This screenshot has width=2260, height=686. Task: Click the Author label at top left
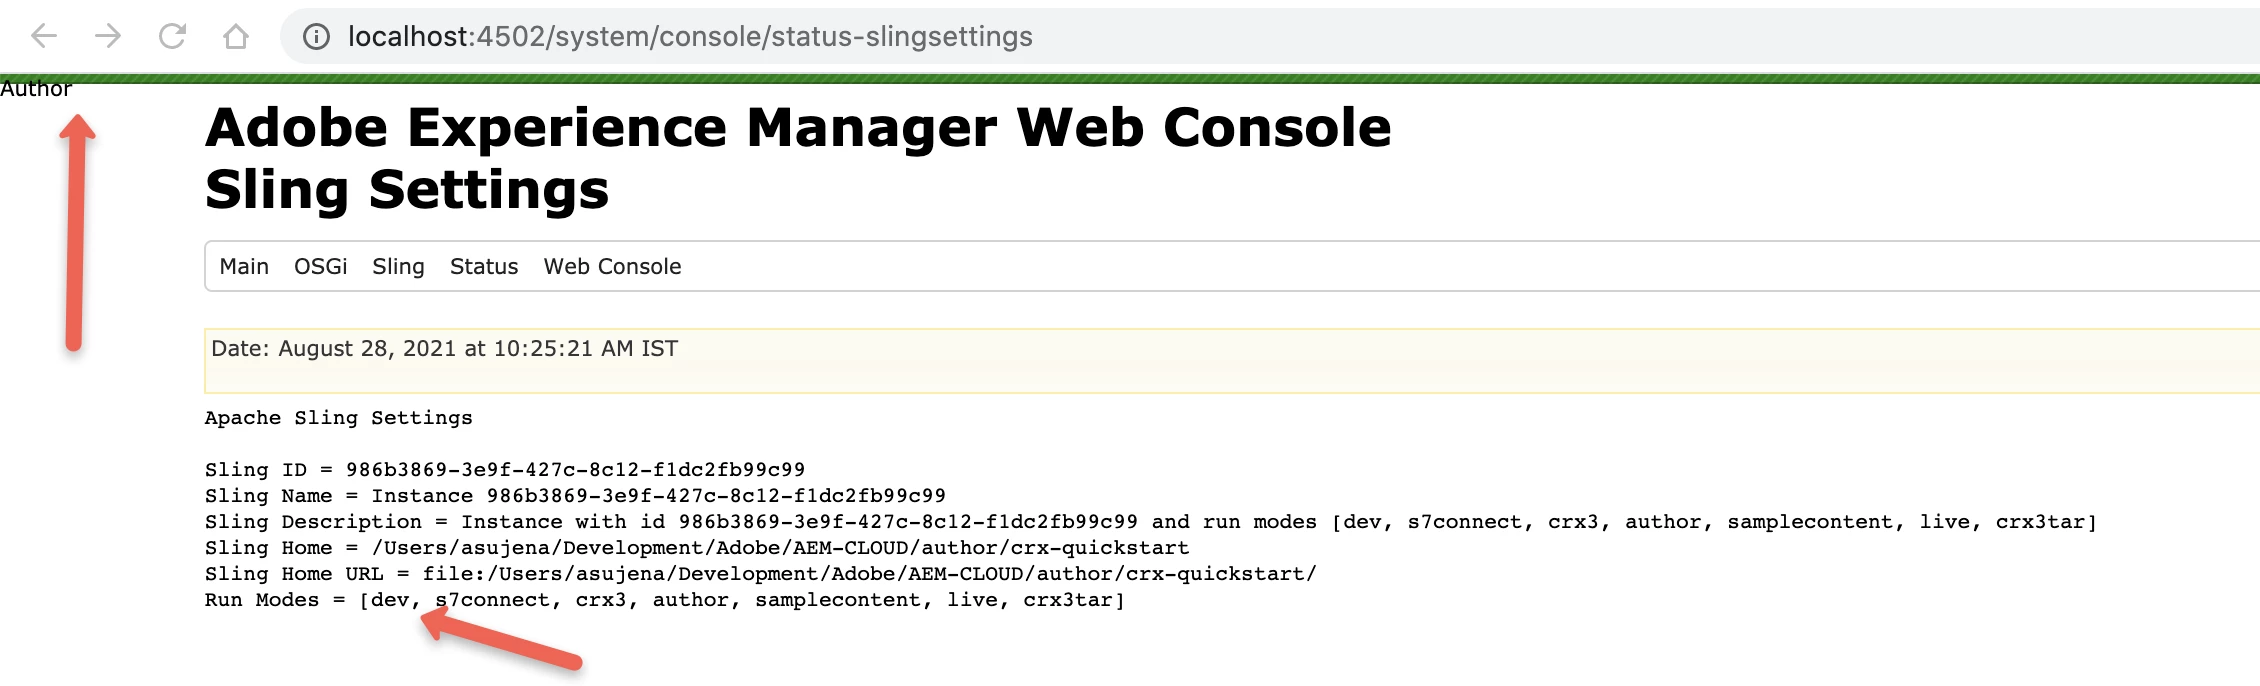click(36, 89)
